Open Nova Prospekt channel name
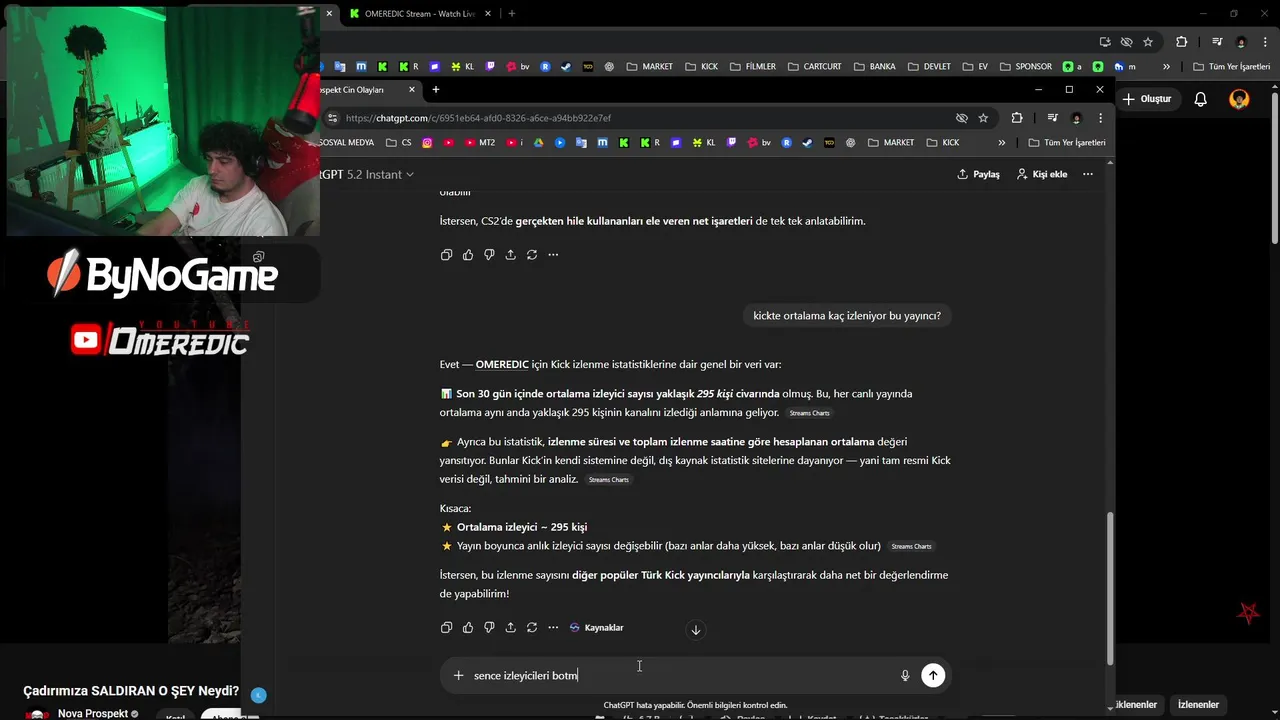 click(x=93, y=714)
